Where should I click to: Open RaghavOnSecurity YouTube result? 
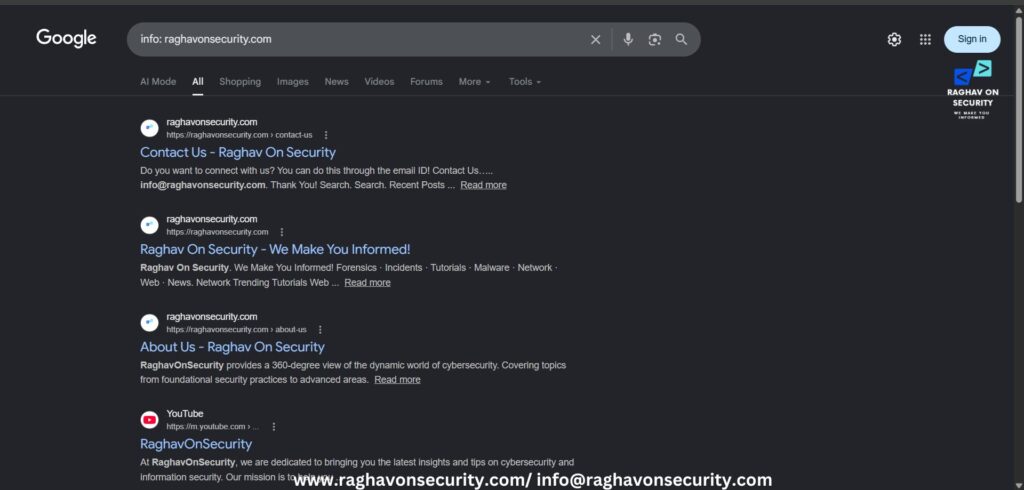click(x=196, y=444)
